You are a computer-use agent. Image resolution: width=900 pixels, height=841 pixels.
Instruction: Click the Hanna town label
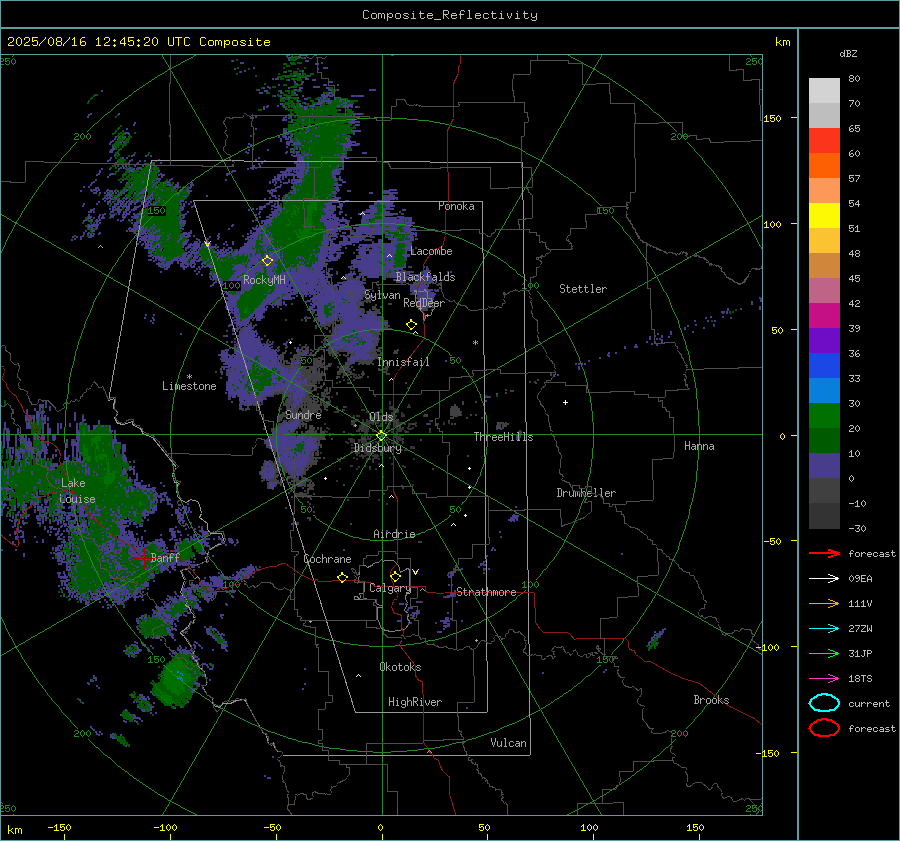(x=699, y=446)
